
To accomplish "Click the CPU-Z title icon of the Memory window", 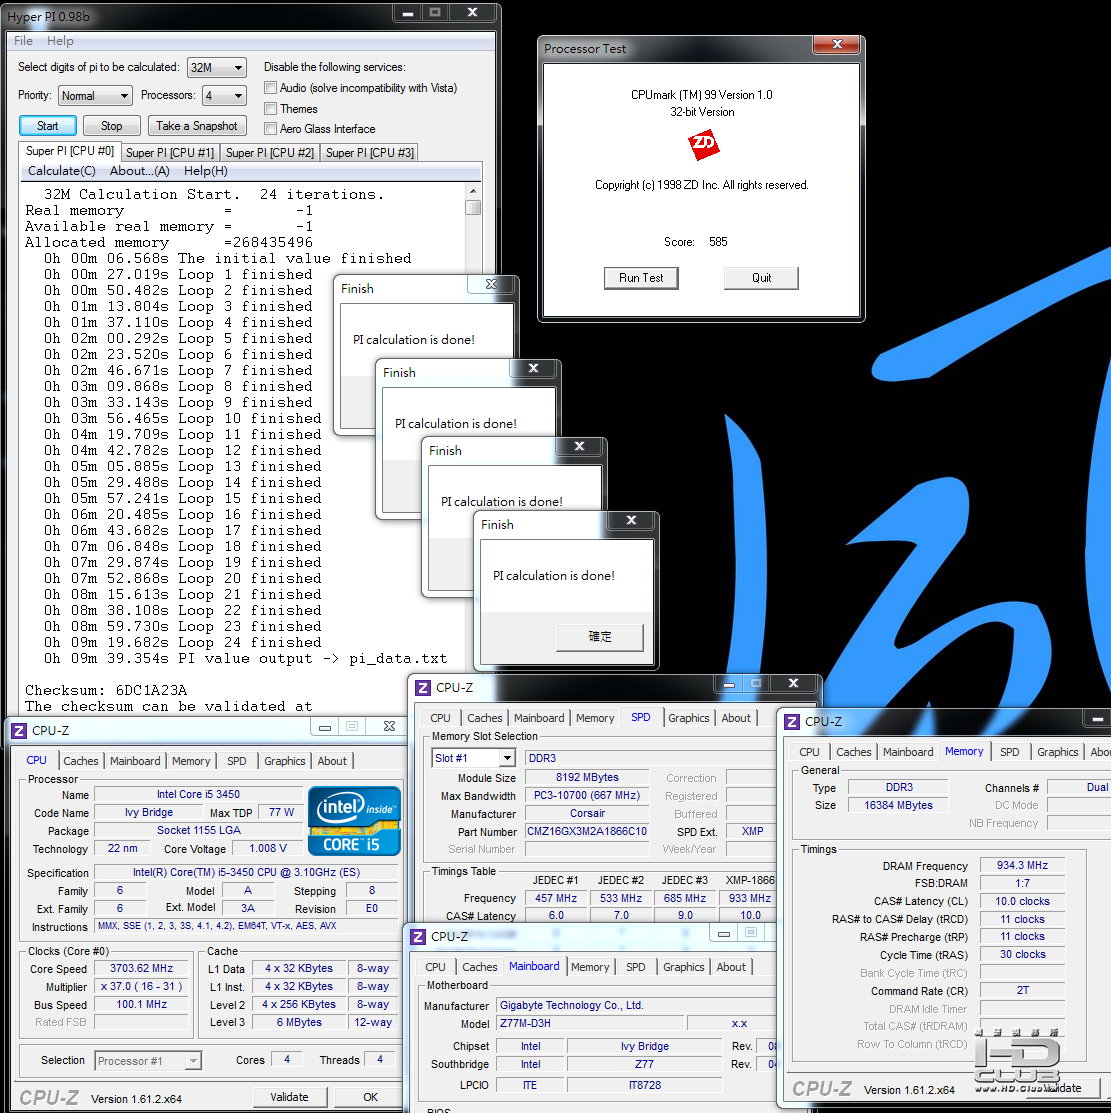I will 792,722.
